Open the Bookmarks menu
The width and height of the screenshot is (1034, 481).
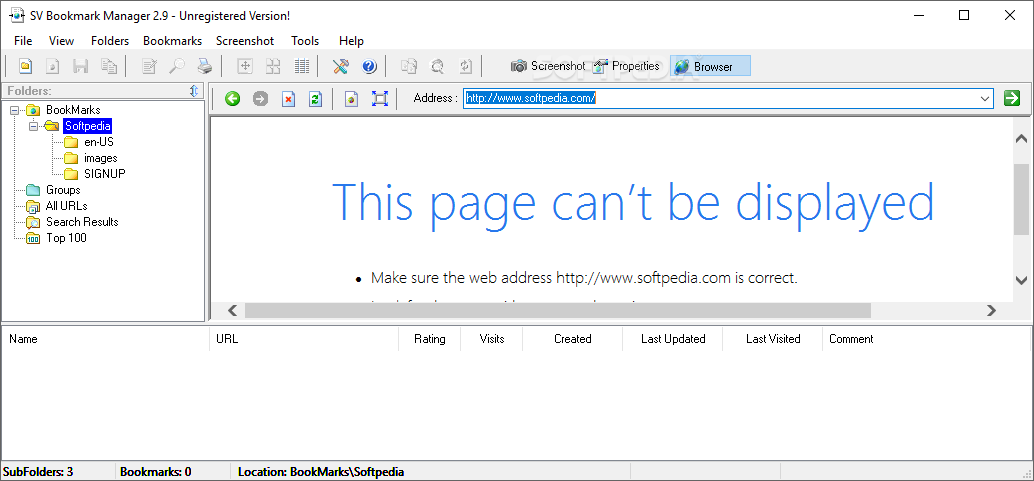click(x=173, y=41)
